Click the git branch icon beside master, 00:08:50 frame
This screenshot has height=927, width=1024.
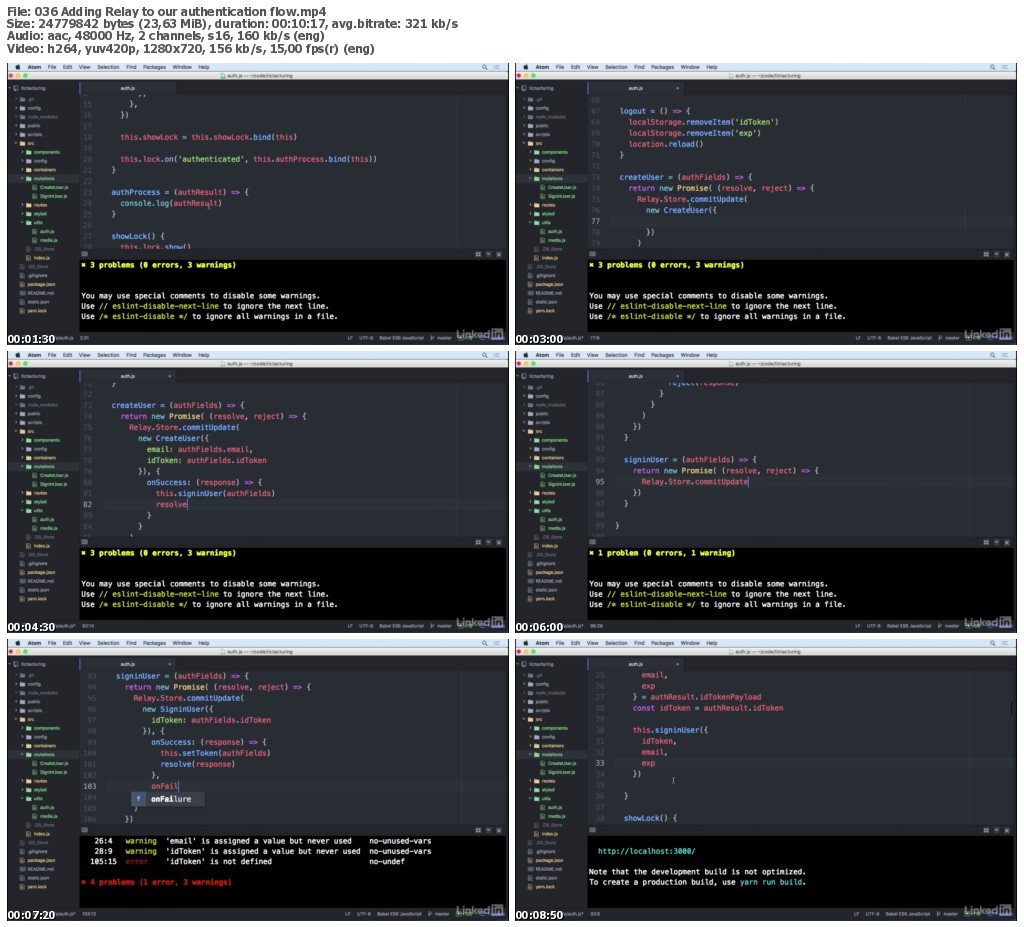click(x=940, y=914)
